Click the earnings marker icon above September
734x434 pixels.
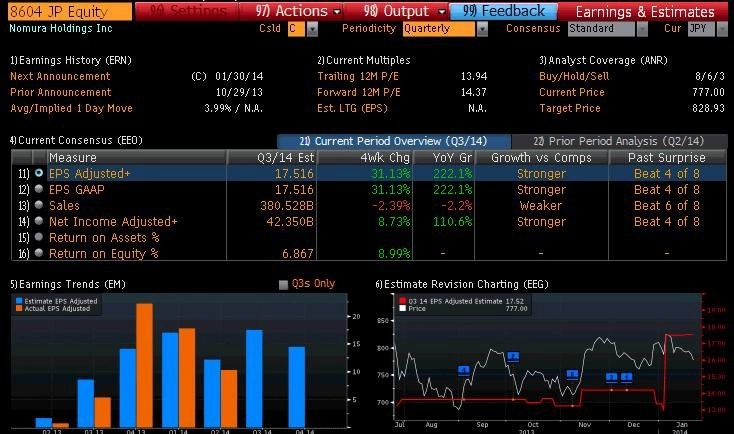pyautogui.click(x=463, y=370)
